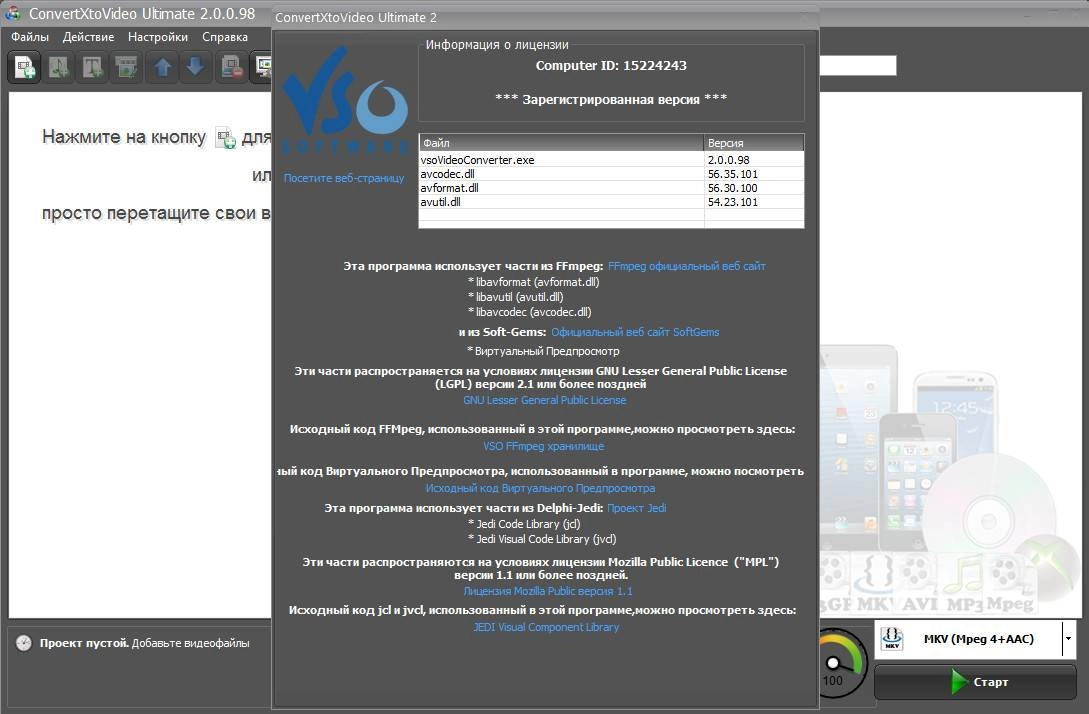
Task: Click the Computer ID: 15224243 text
Action: click(x=611, y=65)
